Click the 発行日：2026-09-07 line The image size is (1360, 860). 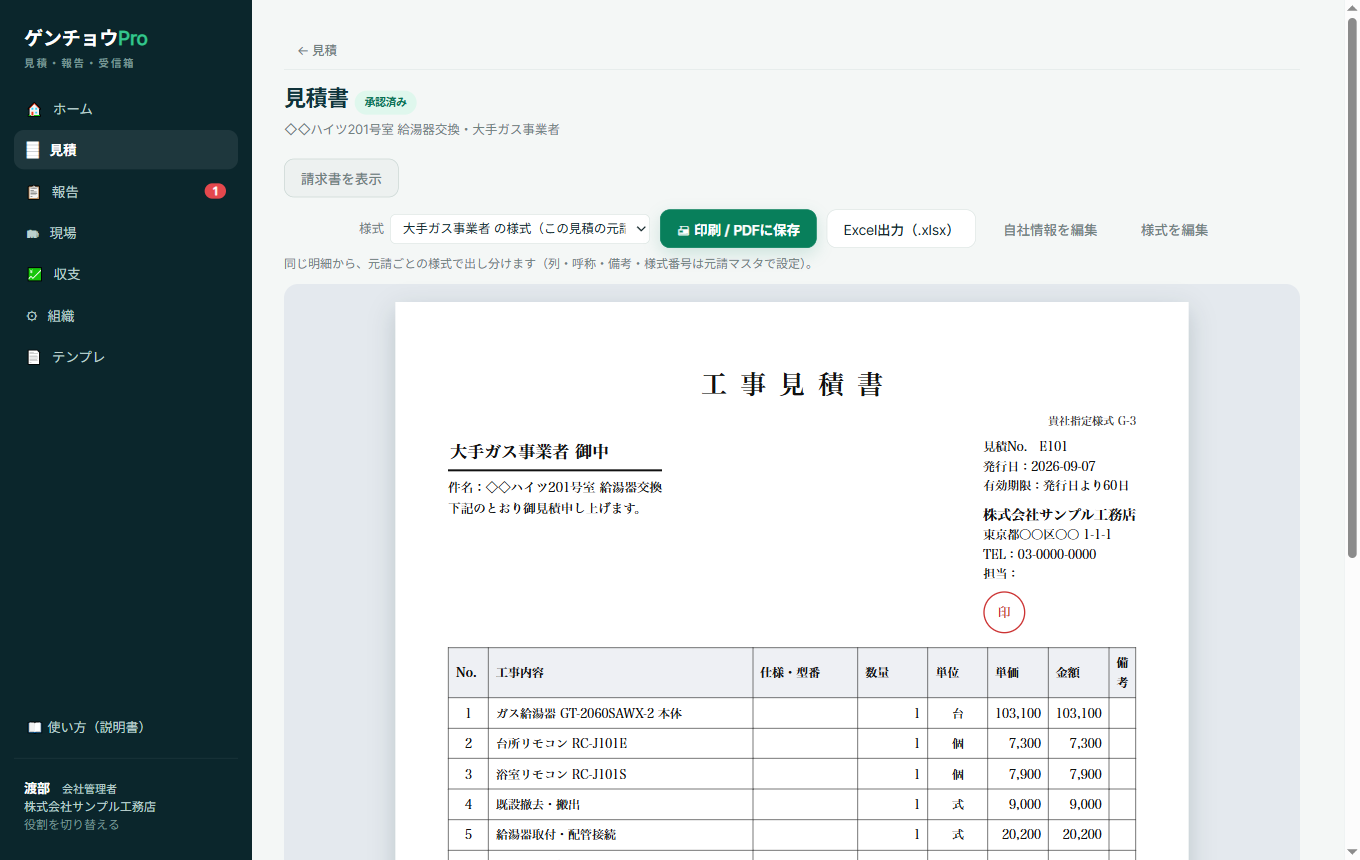pyautogui.click(x=1039, y=466)
